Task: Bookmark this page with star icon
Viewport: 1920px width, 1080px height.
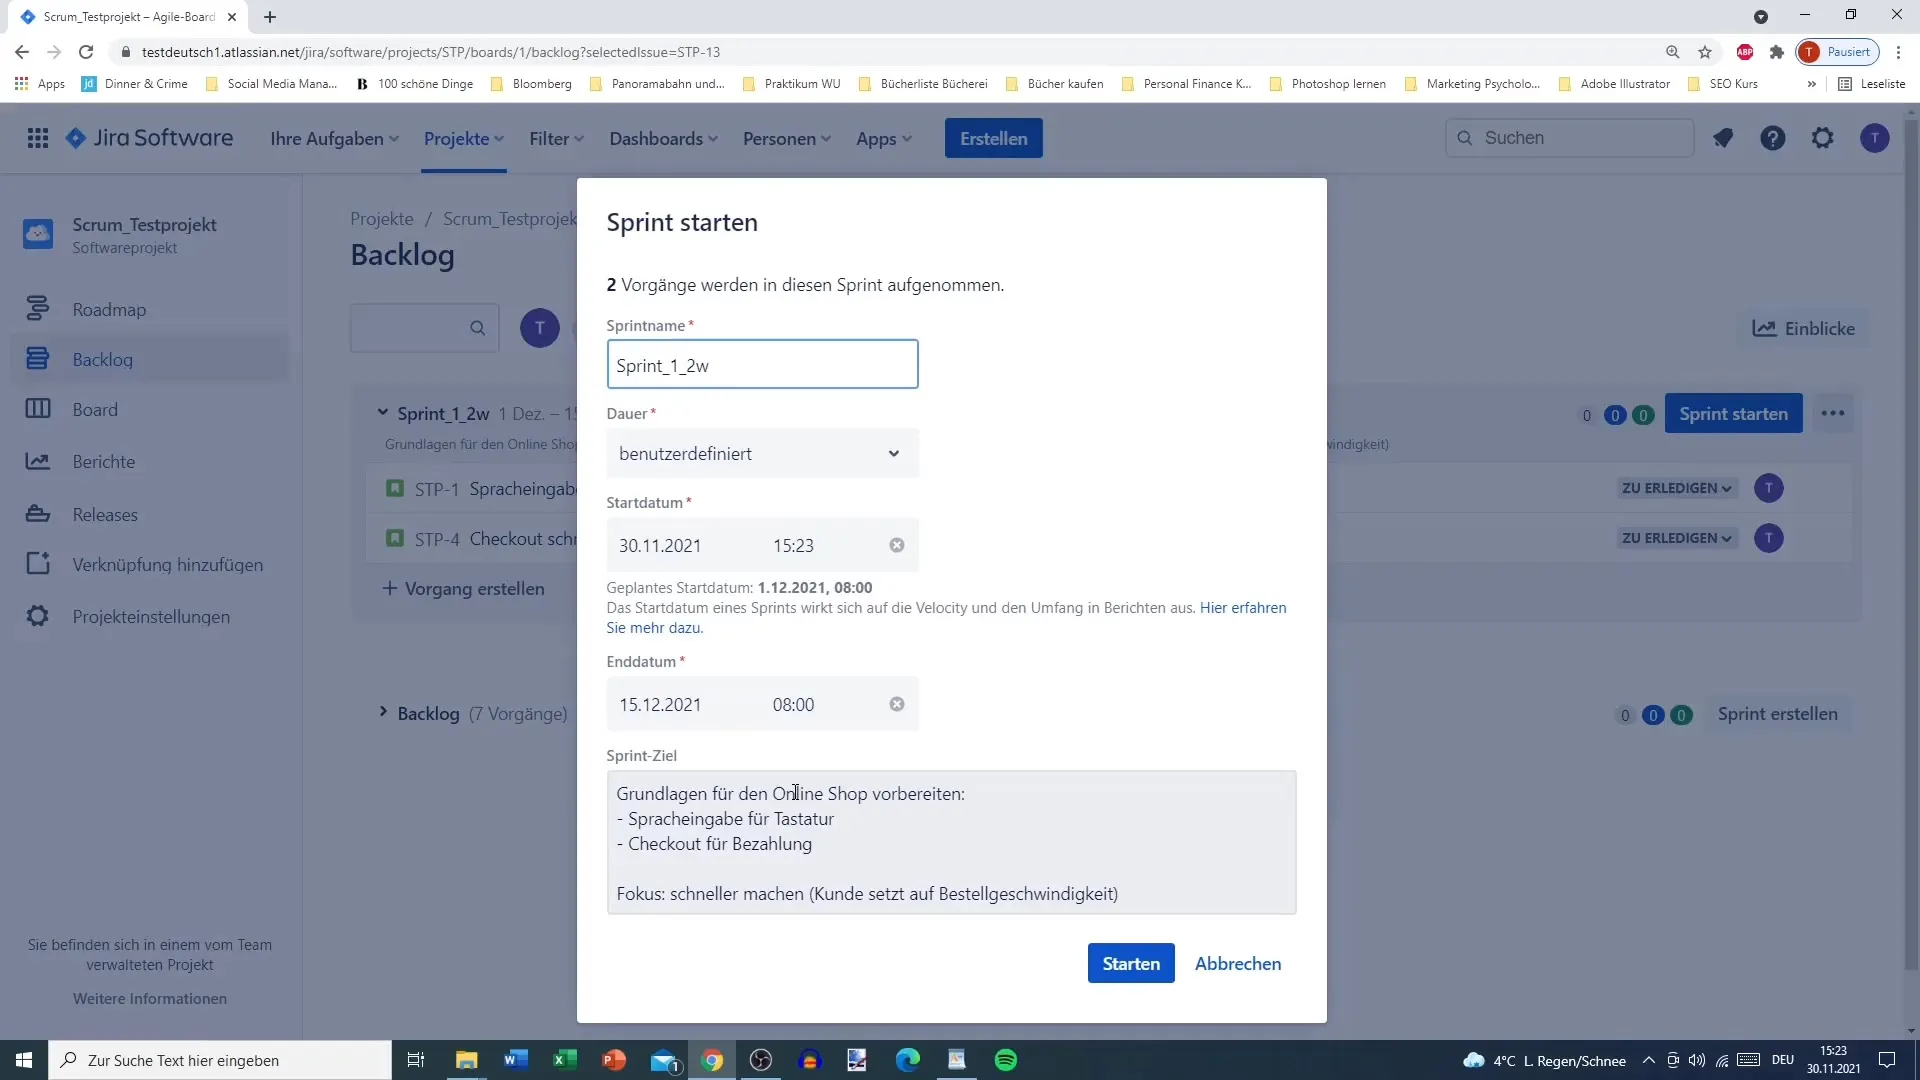Action: pyautogui.click(x=1705, y=52)
